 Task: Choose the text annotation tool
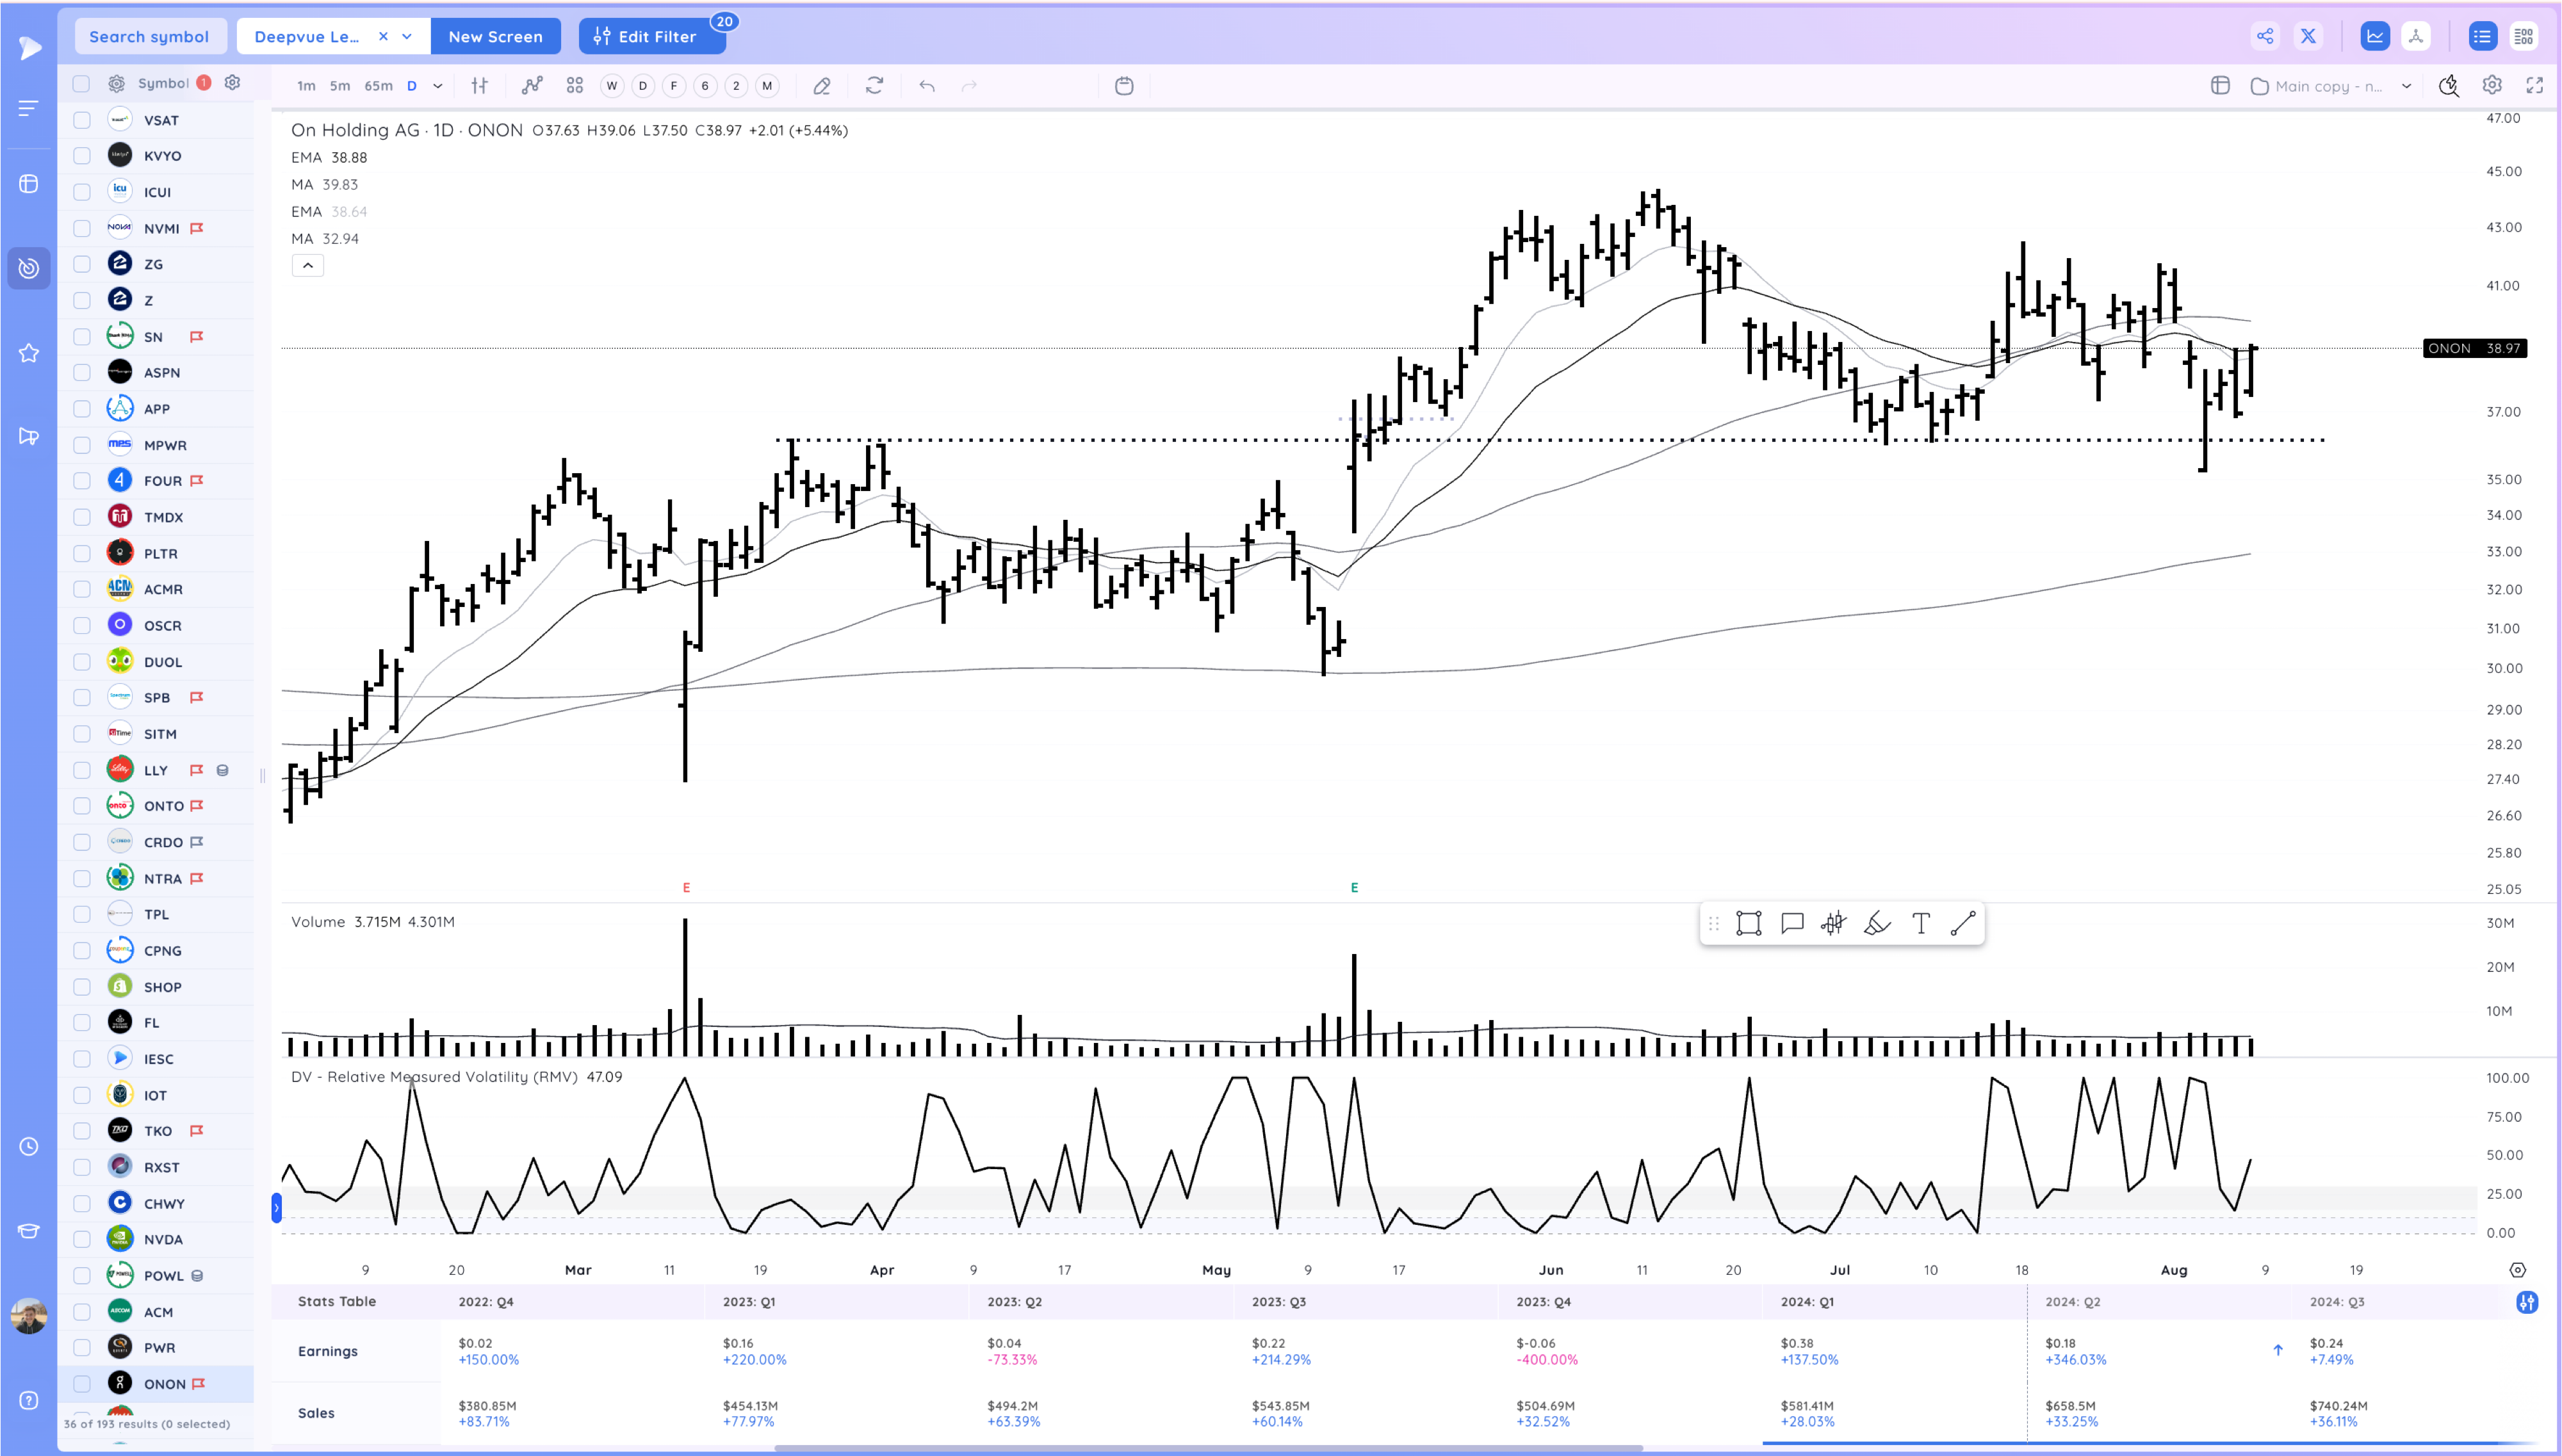coord(1920,923)
